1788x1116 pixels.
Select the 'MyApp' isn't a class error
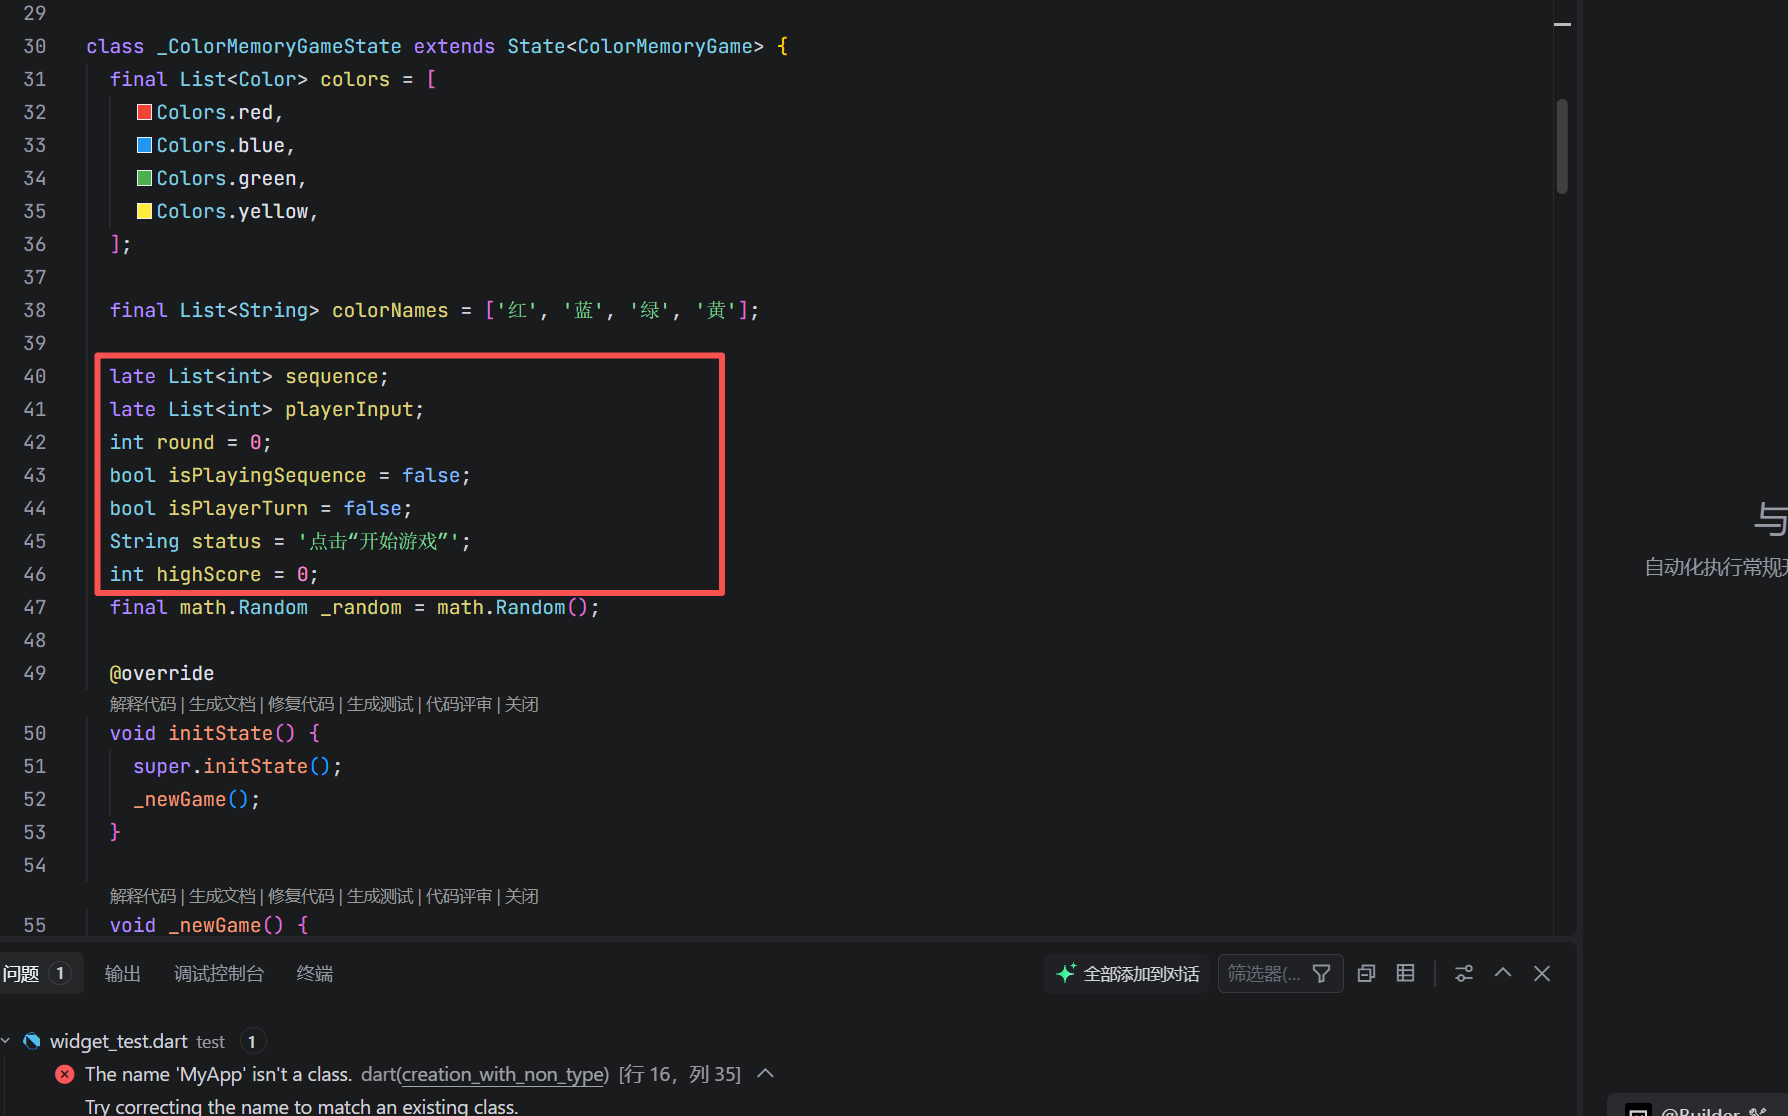pos(218,1074)
